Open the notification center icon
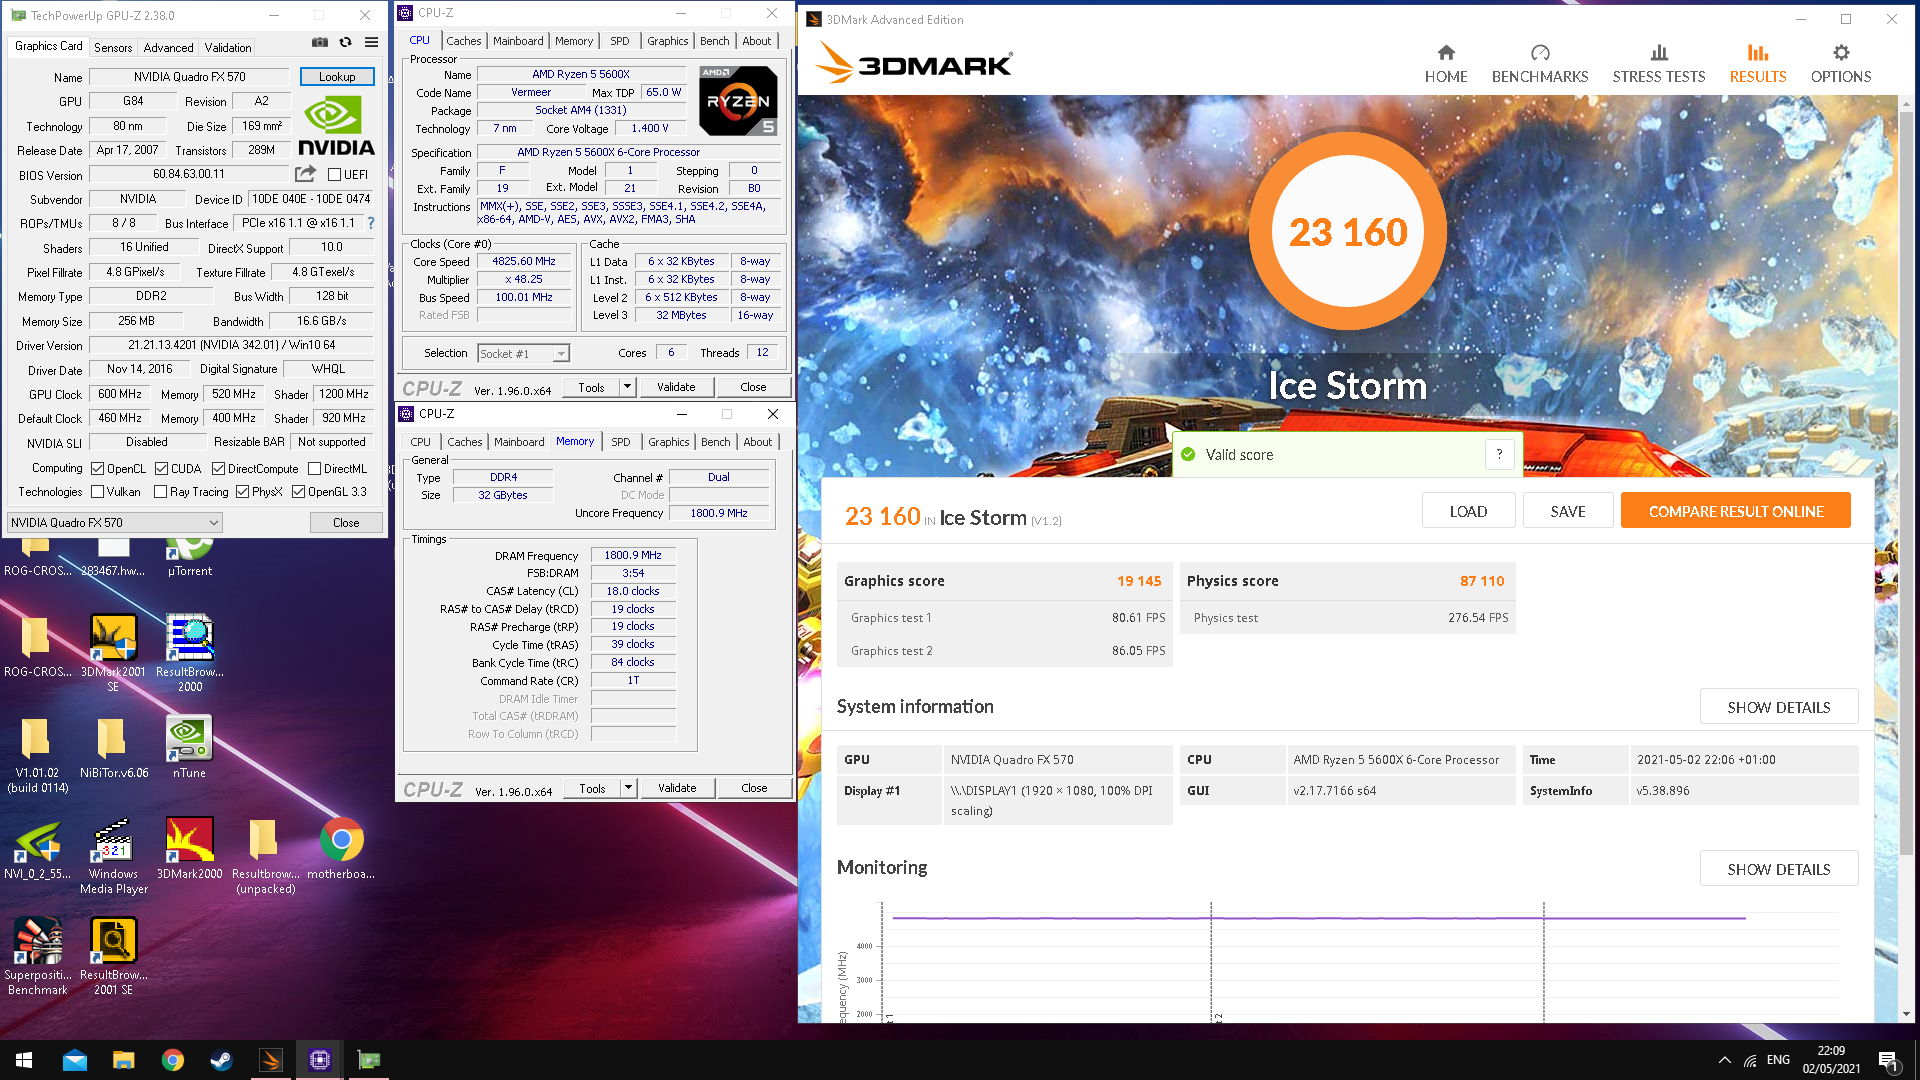This screenshot has width=1920, height=1080. point(1888,1060)
